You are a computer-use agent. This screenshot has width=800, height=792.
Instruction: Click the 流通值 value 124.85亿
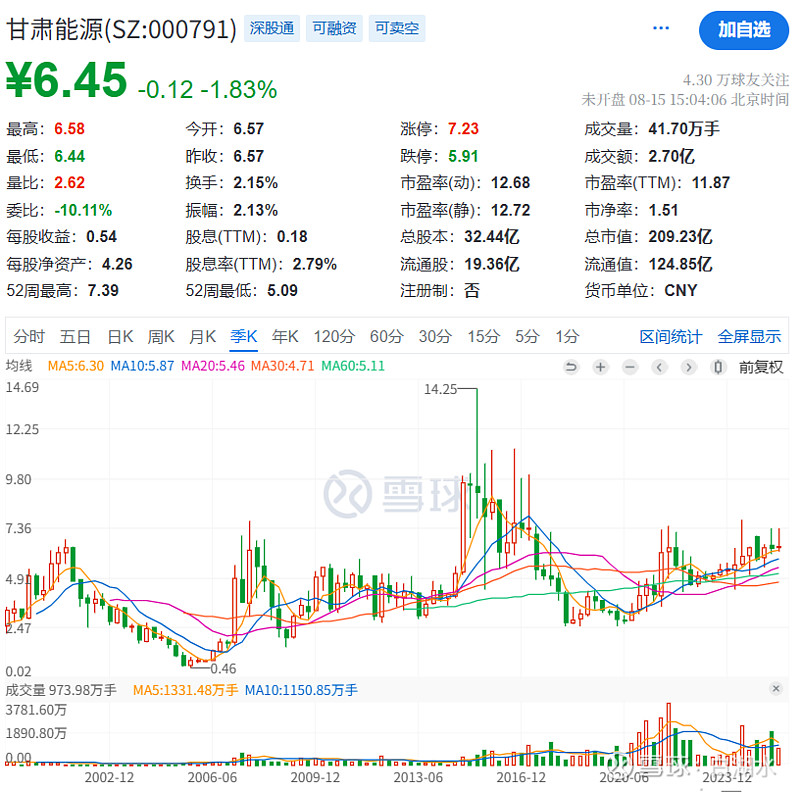point(681,264)
